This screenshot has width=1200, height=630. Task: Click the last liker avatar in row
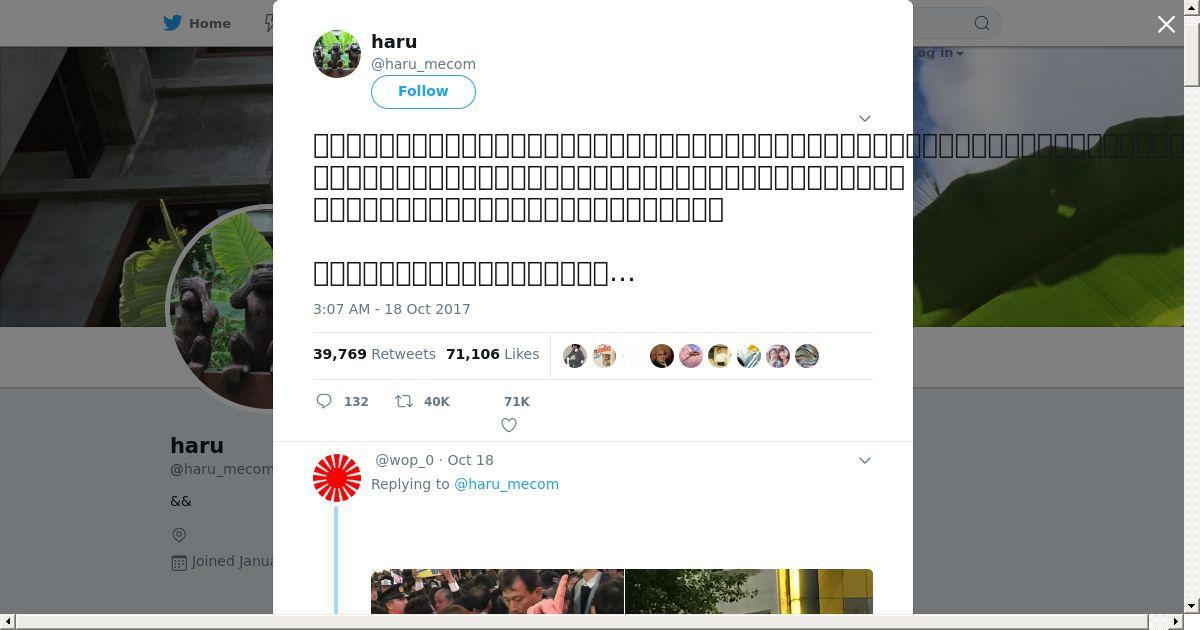[807, 356]
